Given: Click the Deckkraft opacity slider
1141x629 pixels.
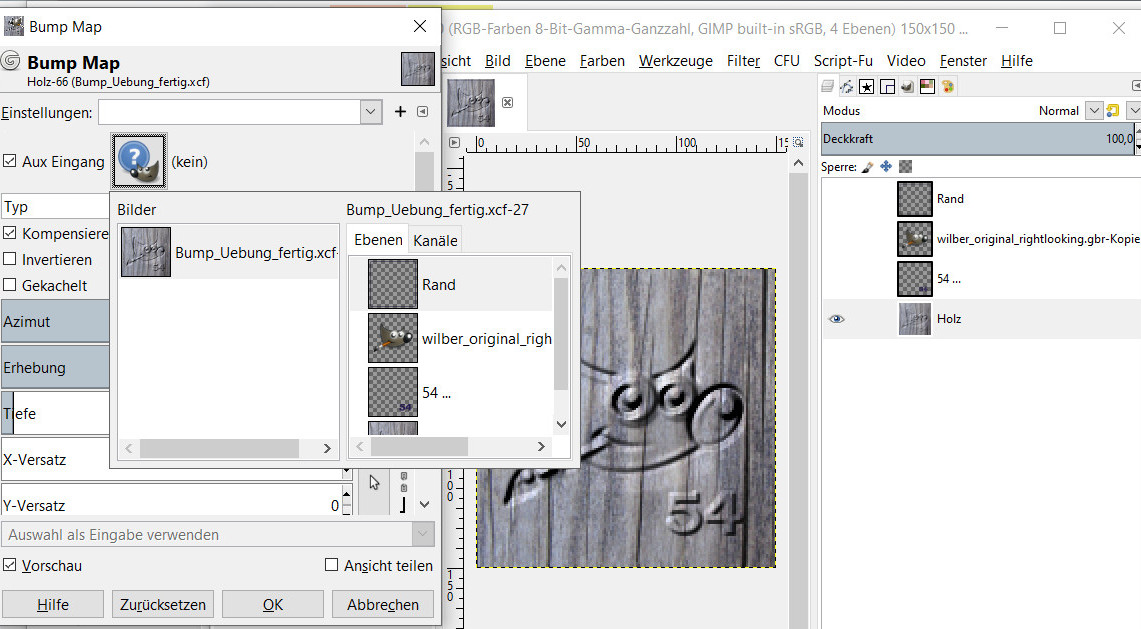Looking at the screenshot, I should tap(975, 139).
